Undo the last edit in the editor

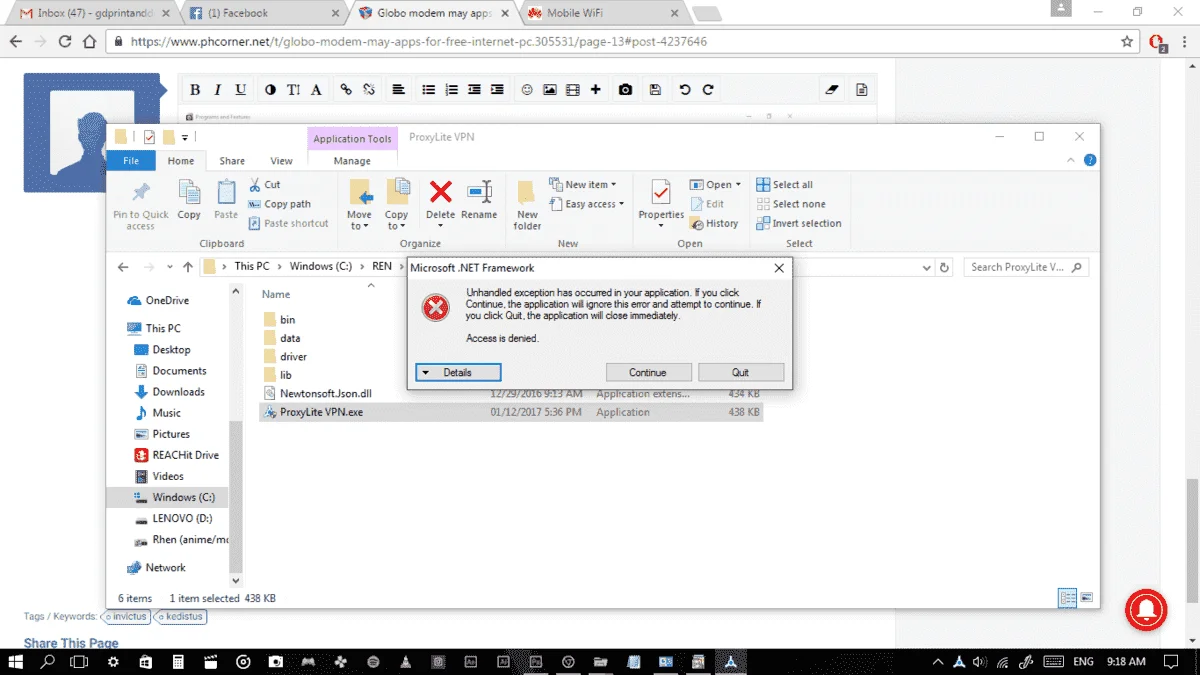pyautogui.click(x=685, y=89)
